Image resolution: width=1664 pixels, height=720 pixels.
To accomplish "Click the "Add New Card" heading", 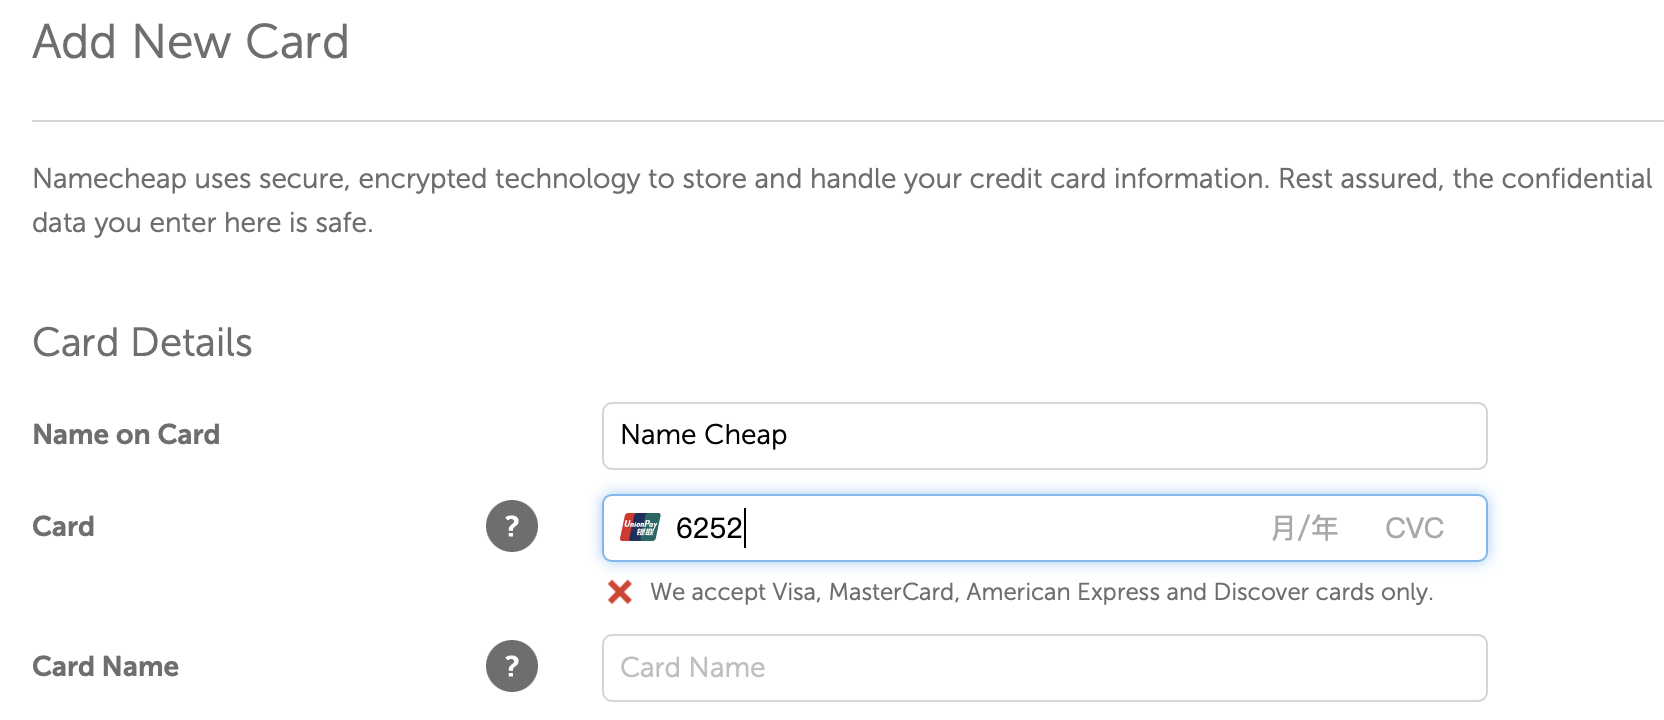I will pyautogui.click(x=191, y=42).
